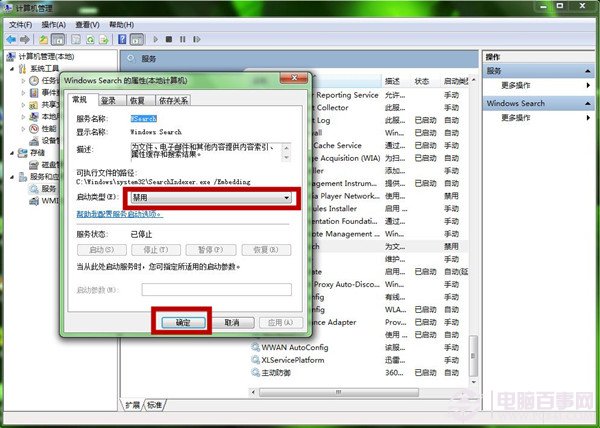This screenshot has width=600, height=428.
Task: Select the local users and groups icon
Action: (34, 116)
